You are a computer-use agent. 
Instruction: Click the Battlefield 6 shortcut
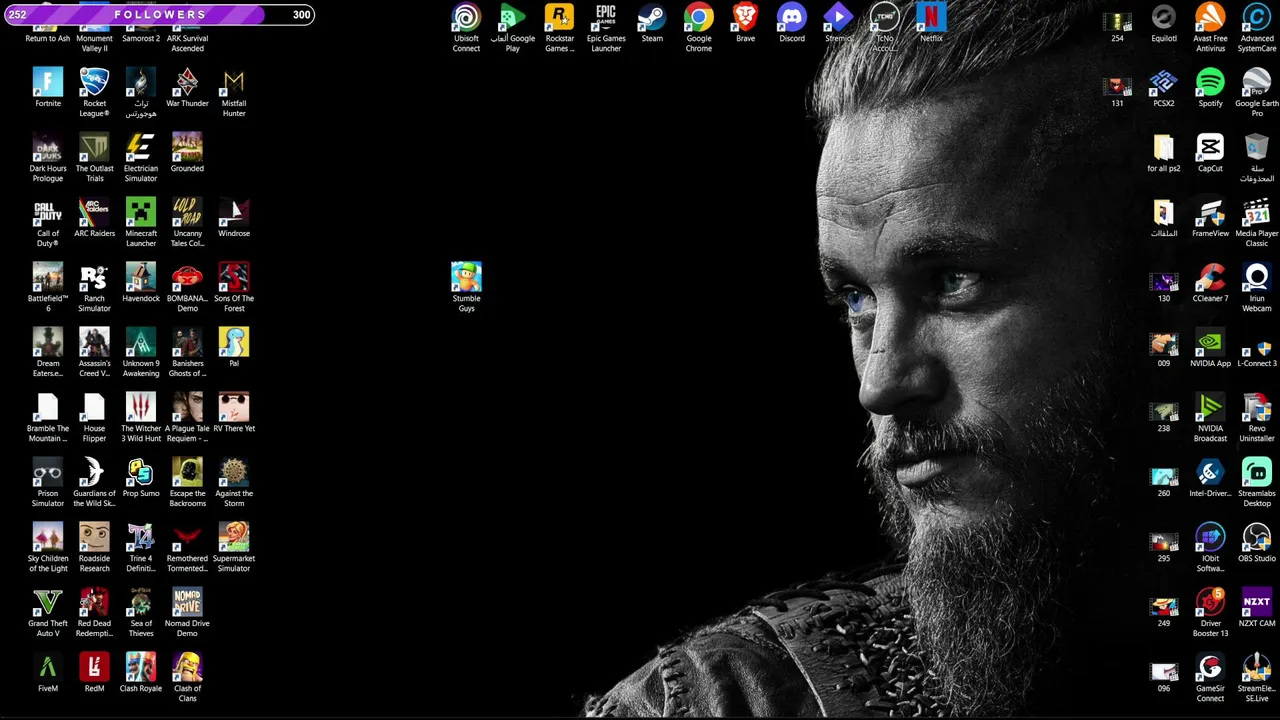[x=48, y=277]
